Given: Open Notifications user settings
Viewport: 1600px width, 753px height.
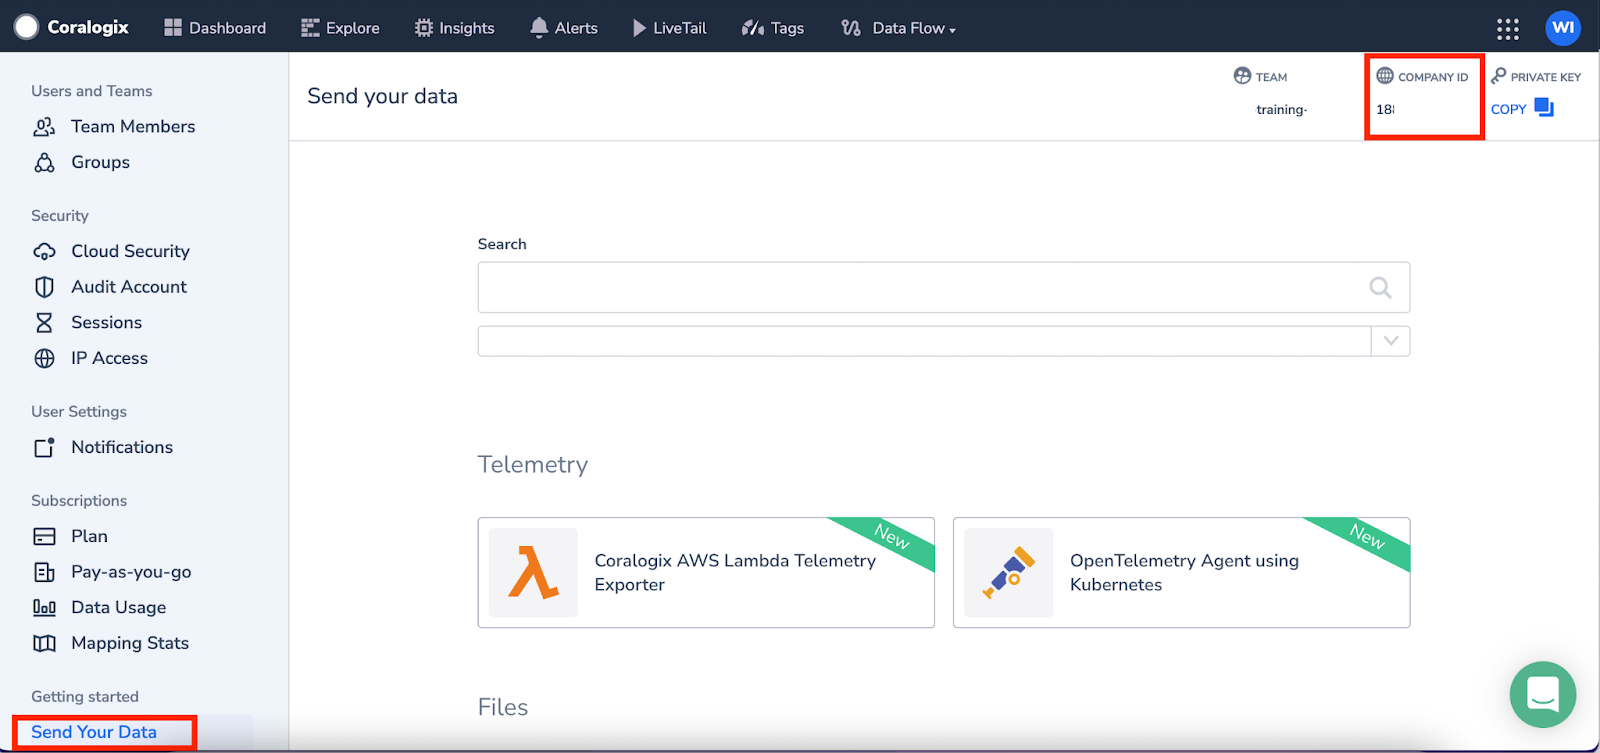Looking at the screenshot, I should (x=122, y=447).
